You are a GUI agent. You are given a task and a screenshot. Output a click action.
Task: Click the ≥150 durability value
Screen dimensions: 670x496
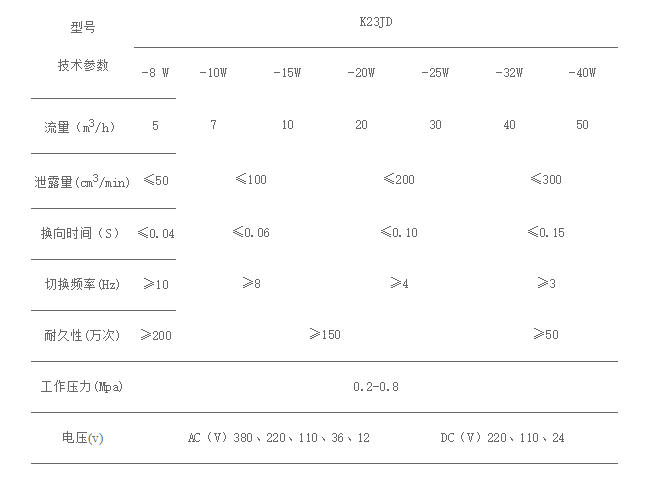coord(324,335)
